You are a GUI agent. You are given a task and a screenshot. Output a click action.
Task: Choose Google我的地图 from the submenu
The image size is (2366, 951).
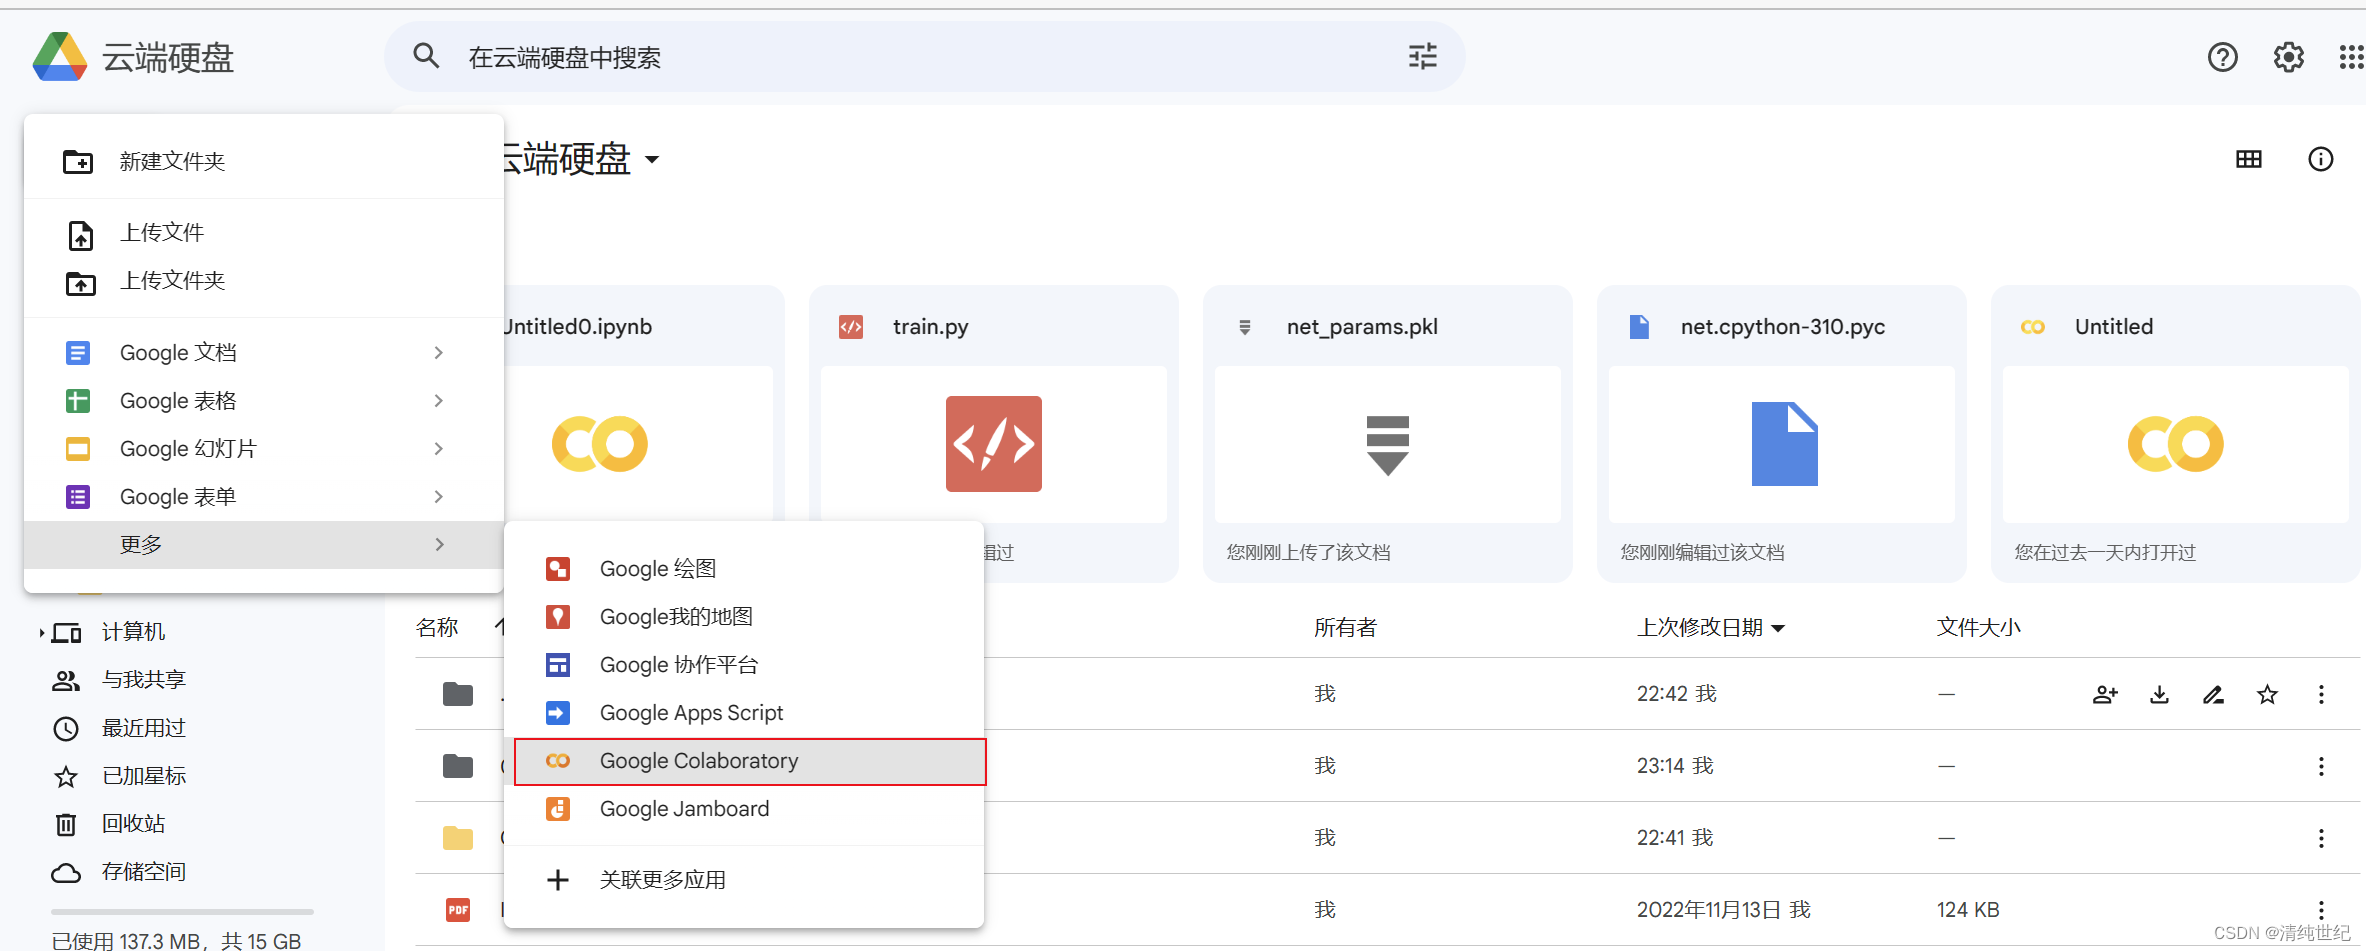click(744, 617)
